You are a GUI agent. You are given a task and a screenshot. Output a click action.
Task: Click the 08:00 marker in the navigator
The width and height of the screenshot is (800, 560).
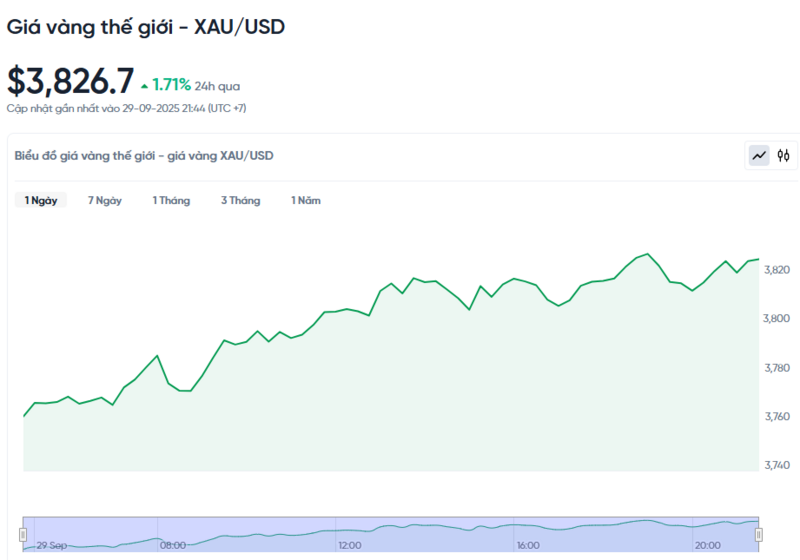coord(172,545)
